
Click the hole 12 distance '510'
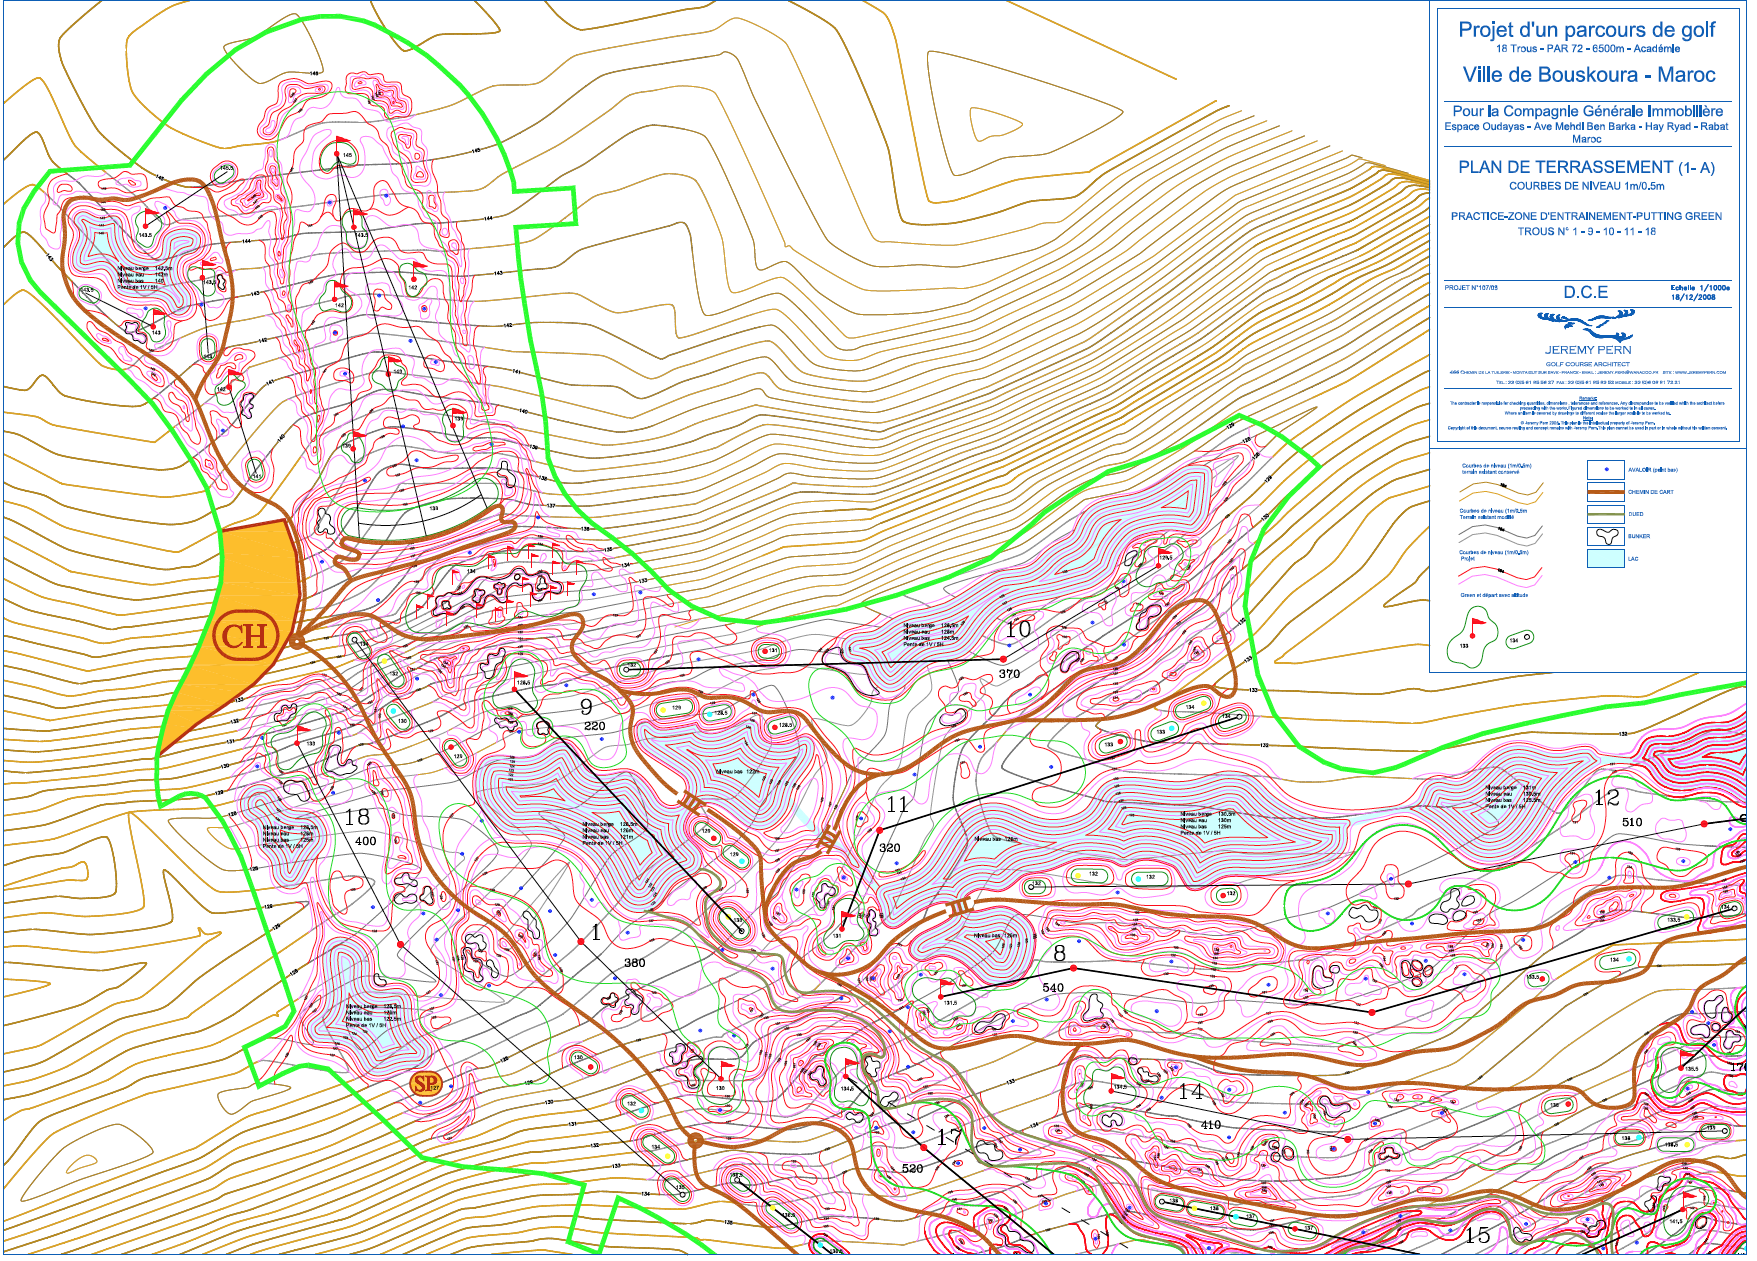(x=1632, y=822)
